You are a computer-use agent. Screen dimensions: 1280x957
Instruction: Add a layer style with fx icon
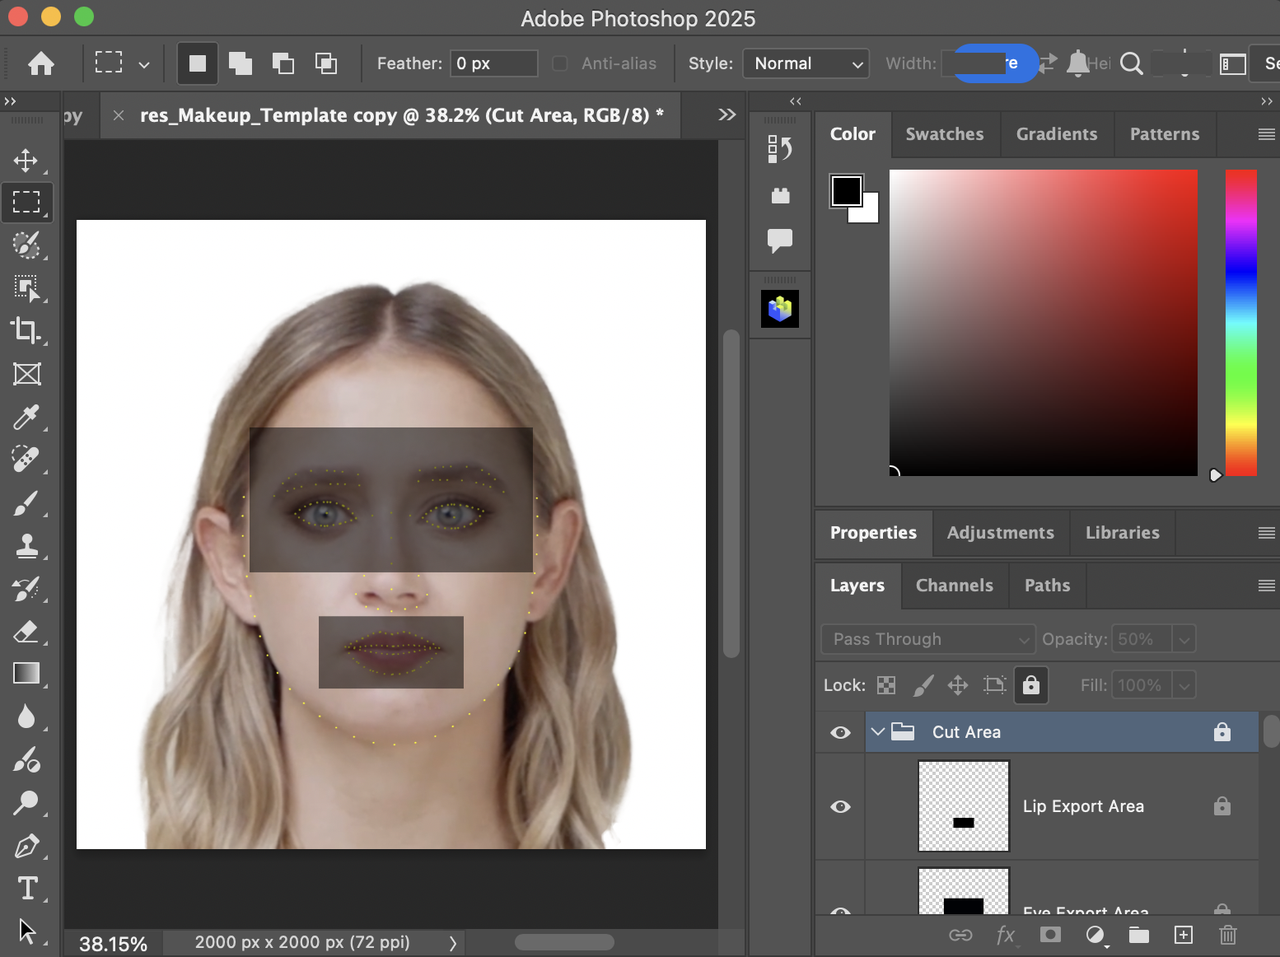pyautogui.click(x=1005, y=935)
